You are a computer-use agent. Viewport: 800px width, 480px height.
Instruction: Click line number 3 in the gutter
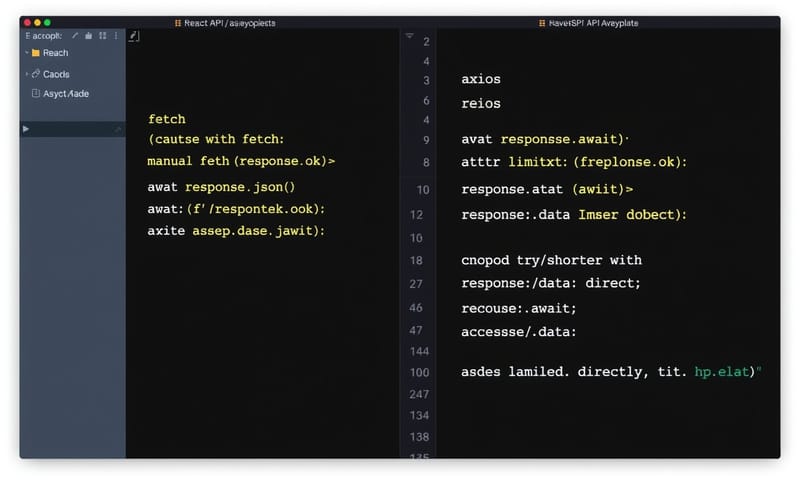point(426,81)
